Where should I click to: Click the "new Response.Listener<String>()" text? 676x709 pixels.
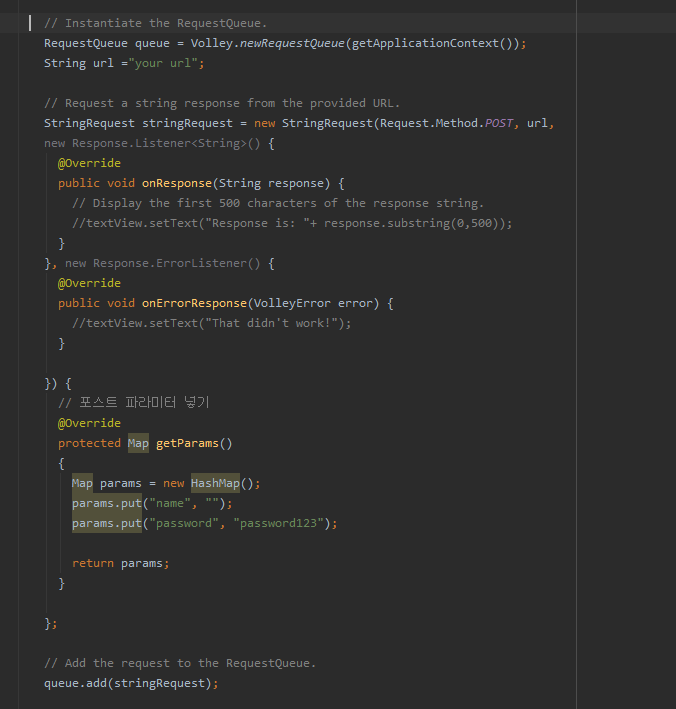pos(152,143)
